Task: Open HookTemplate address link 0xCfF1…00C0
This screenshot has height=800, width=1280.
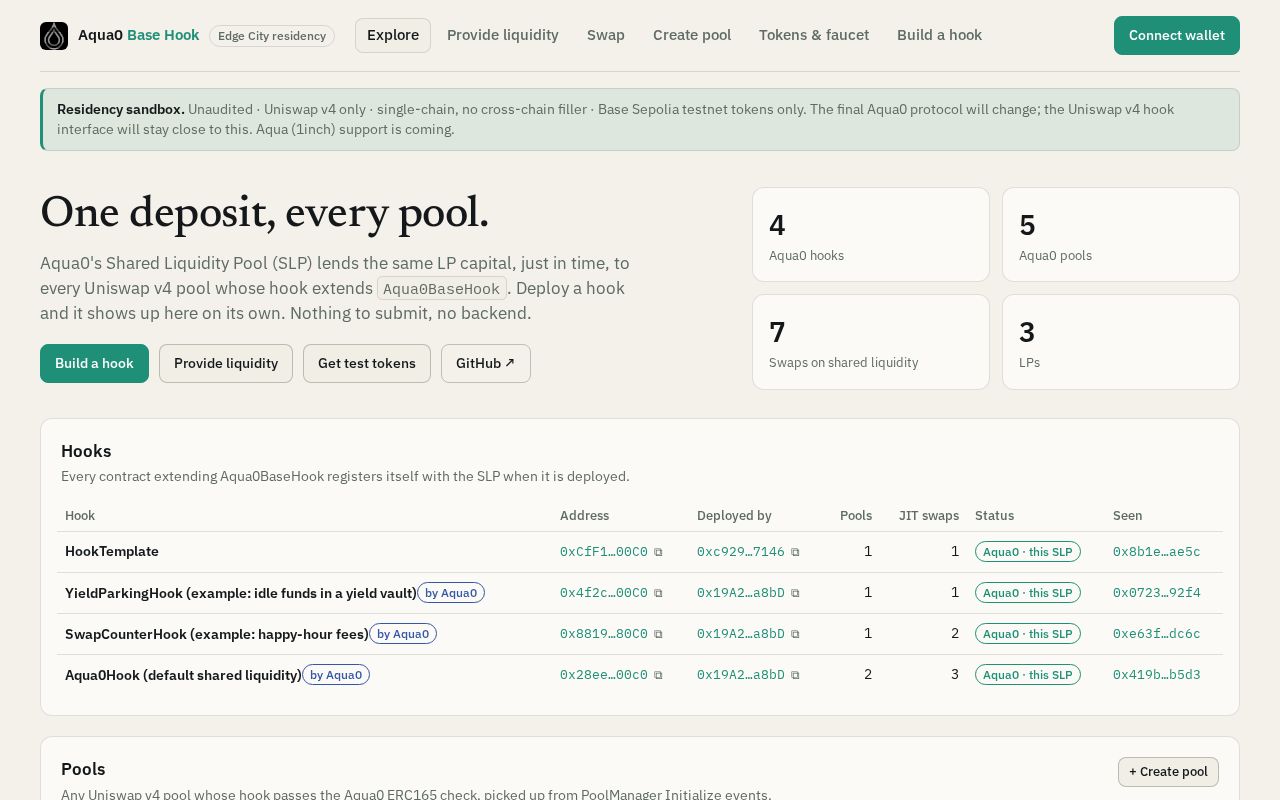Action: click(604, 552)
